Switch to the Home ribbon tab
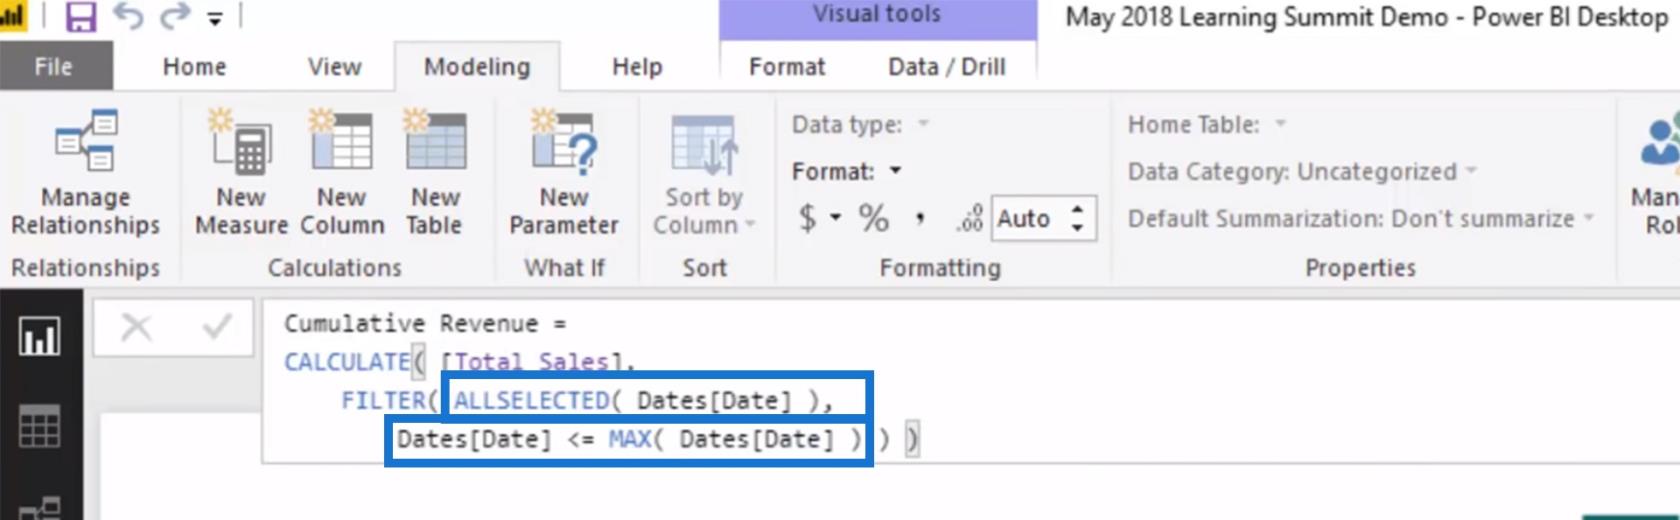The width and height of the screenshot is (1680, 520). click(194, 67)
